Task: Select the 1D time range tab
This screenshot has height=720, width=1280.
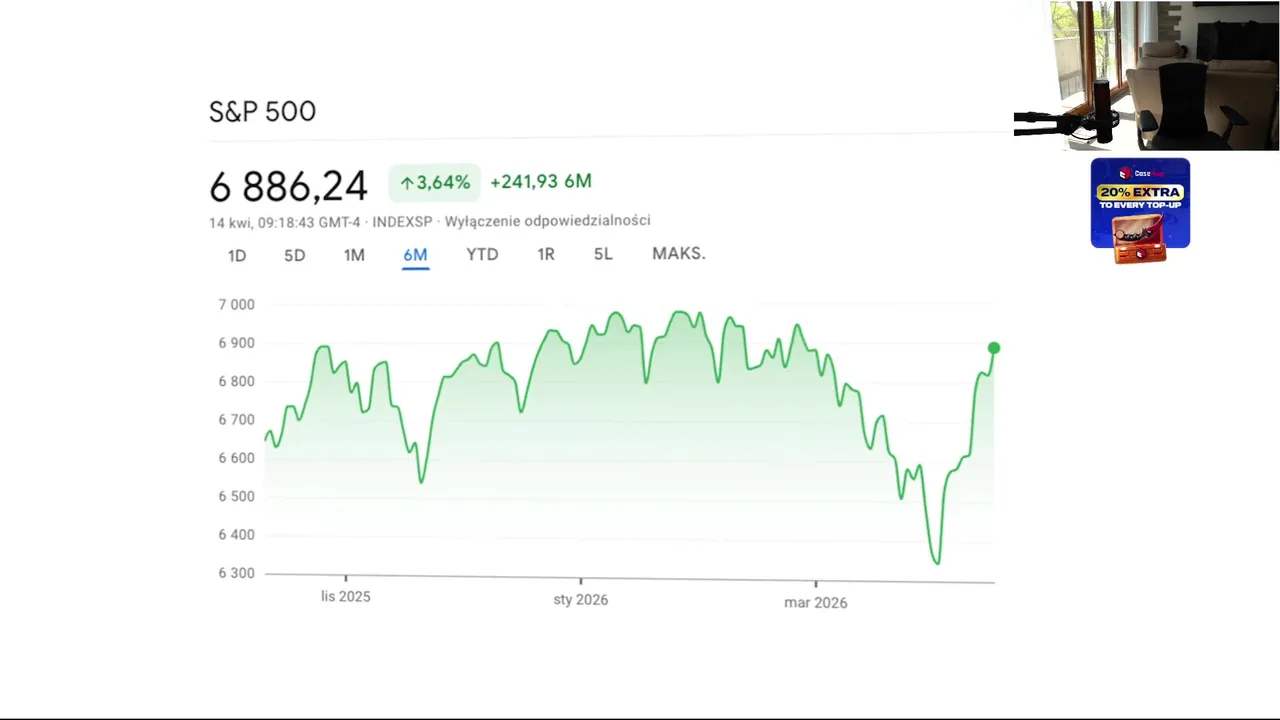Action: (x=237, y=255)
